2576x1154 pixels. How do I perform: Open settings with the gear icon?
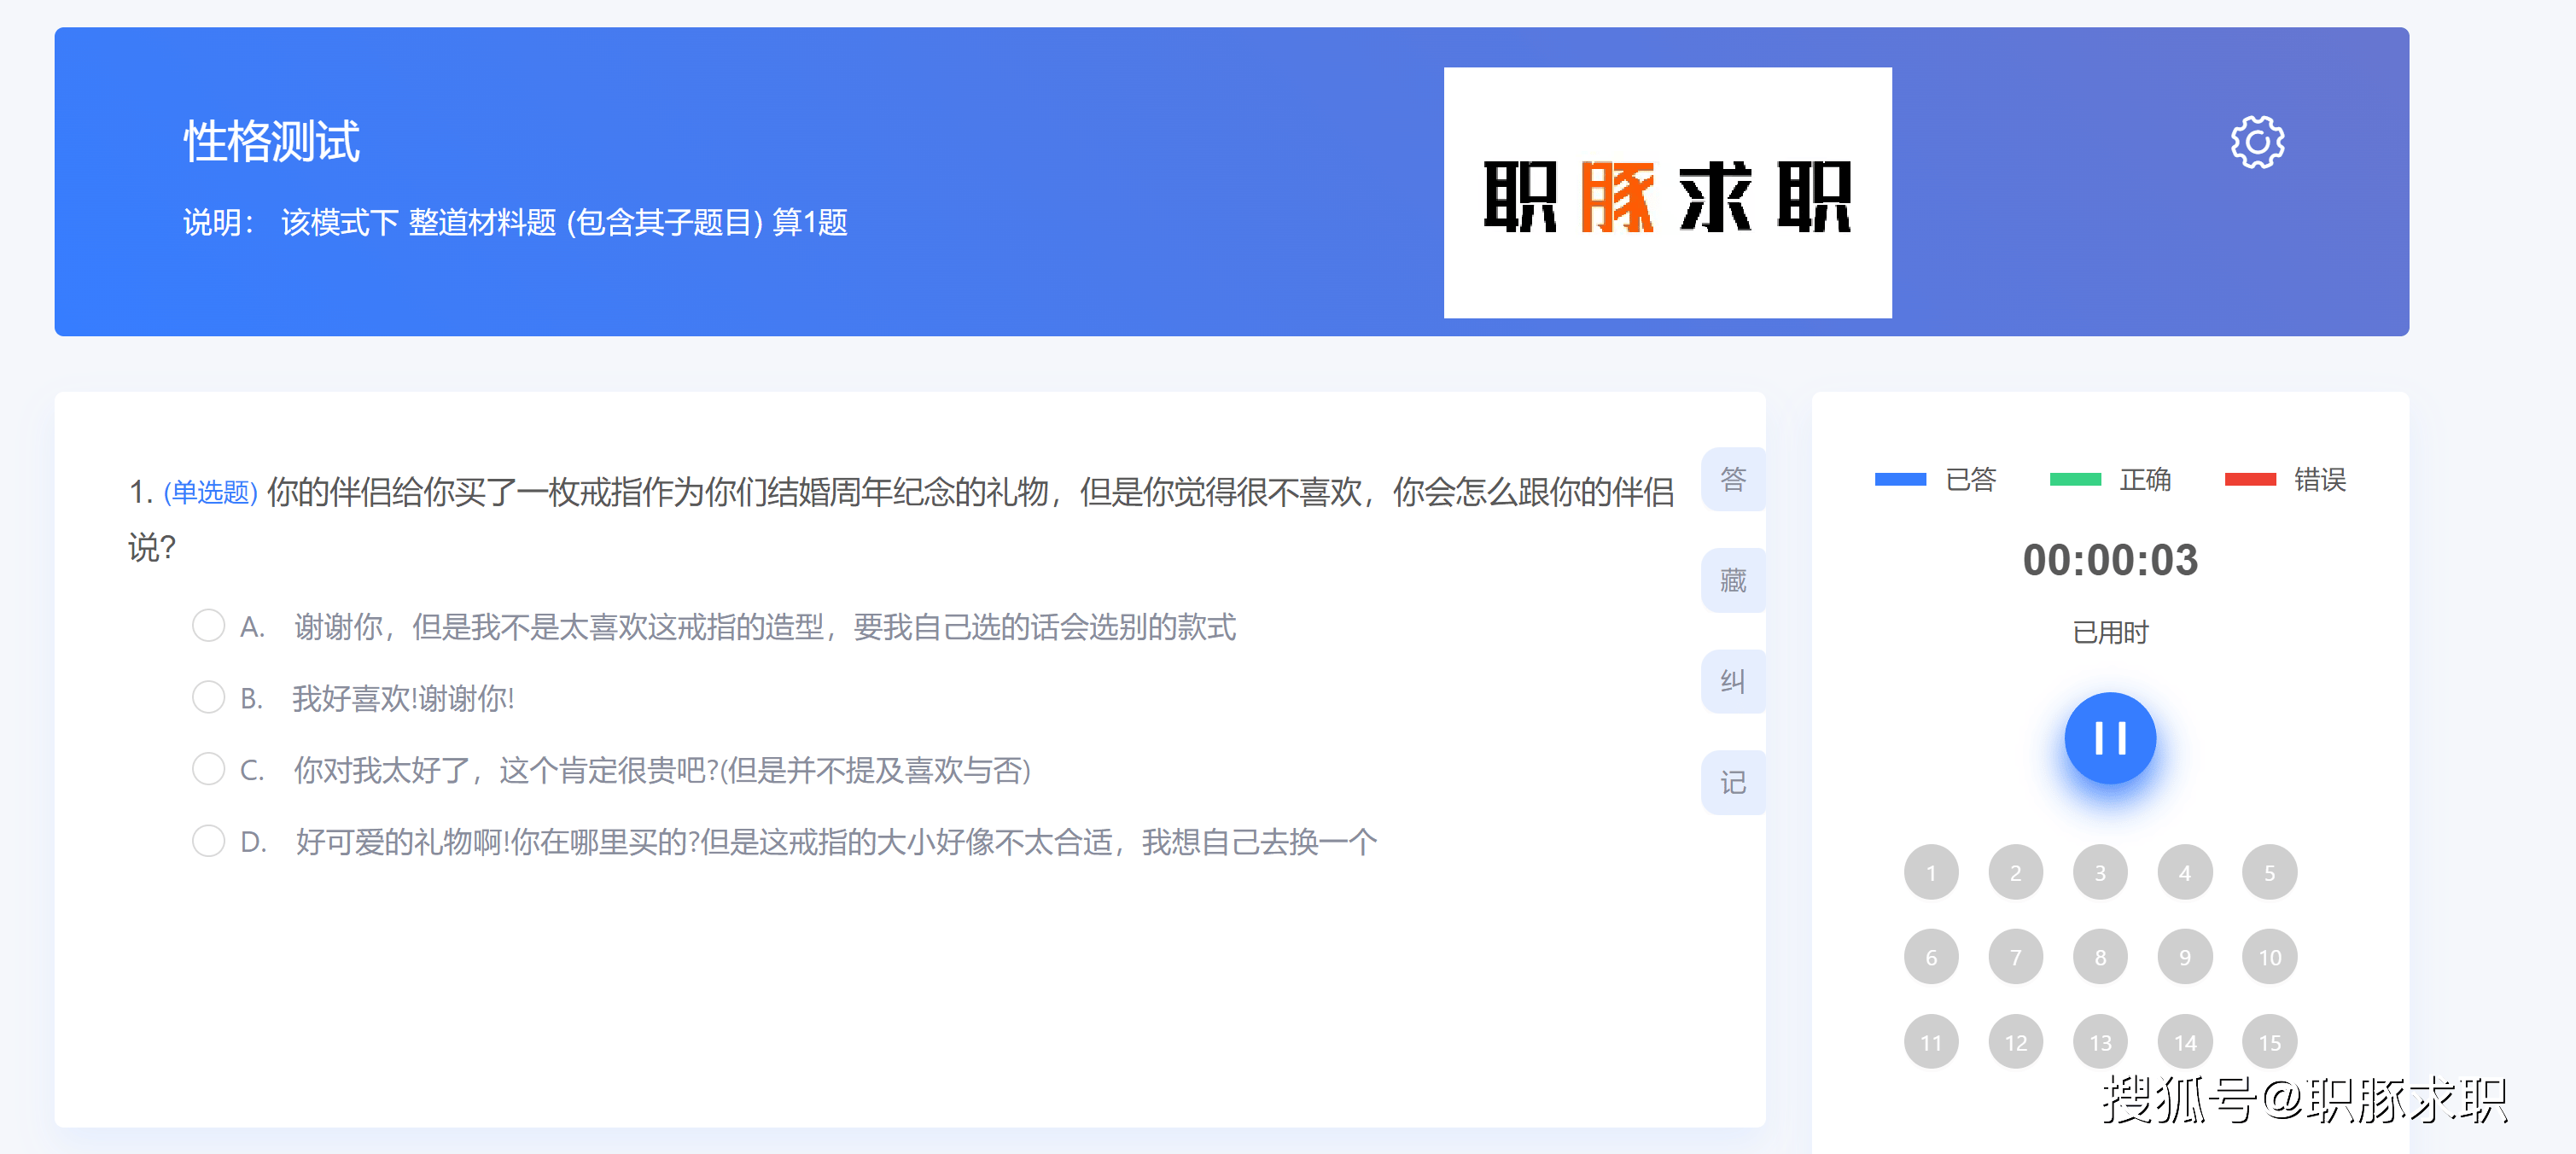[2256, 142]
